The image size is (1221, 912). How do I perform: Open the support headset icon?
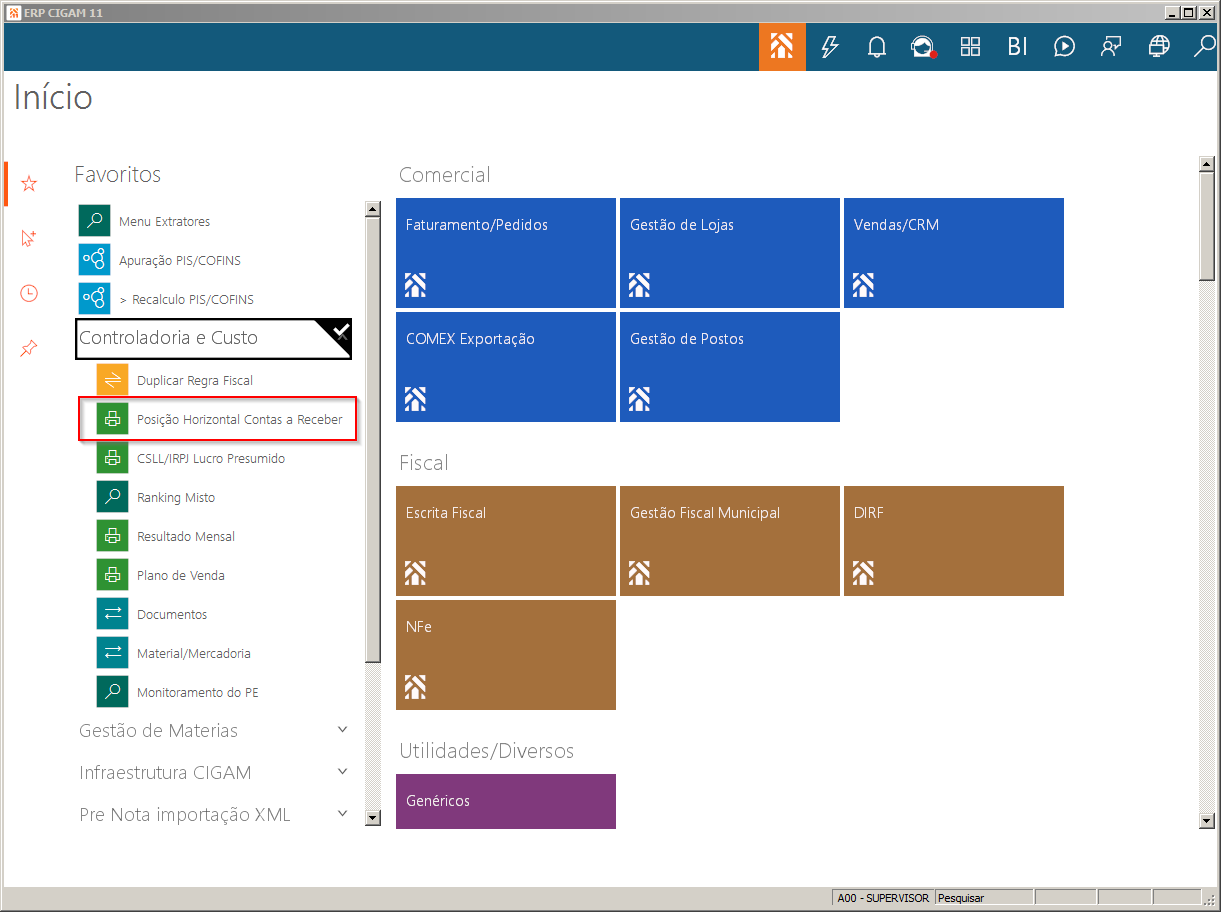[x=923, y=46]
